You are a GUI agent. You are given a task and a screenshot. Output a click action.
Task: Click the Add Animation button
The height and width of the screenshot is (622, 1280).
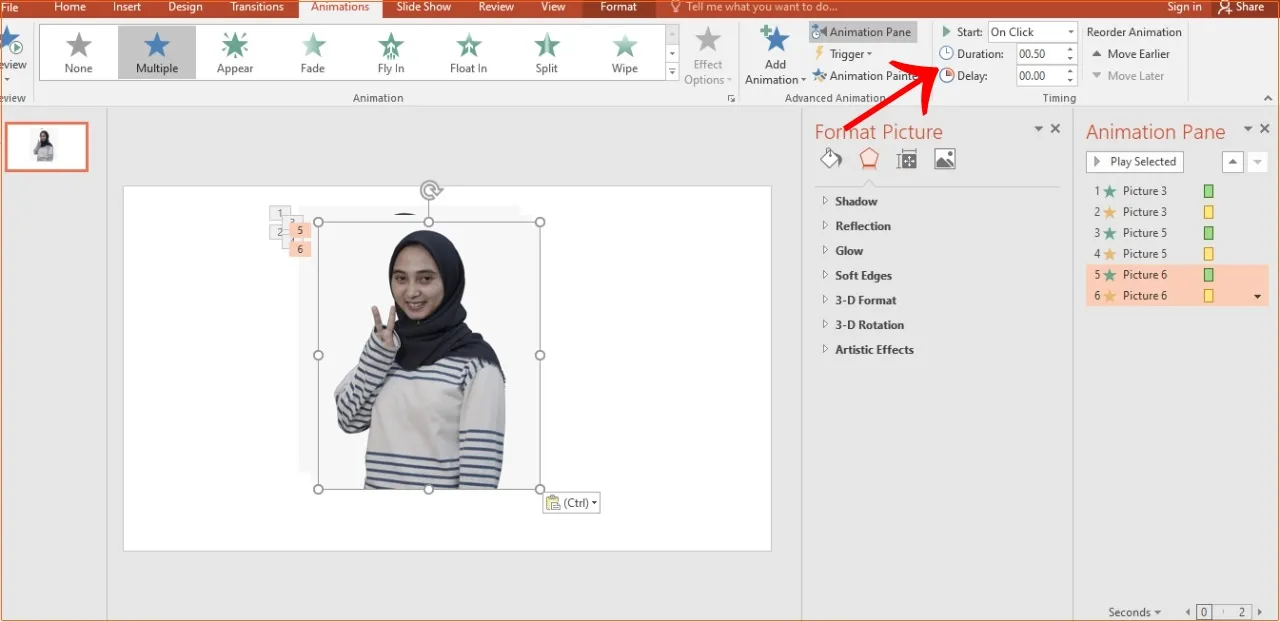click(775, 56)
